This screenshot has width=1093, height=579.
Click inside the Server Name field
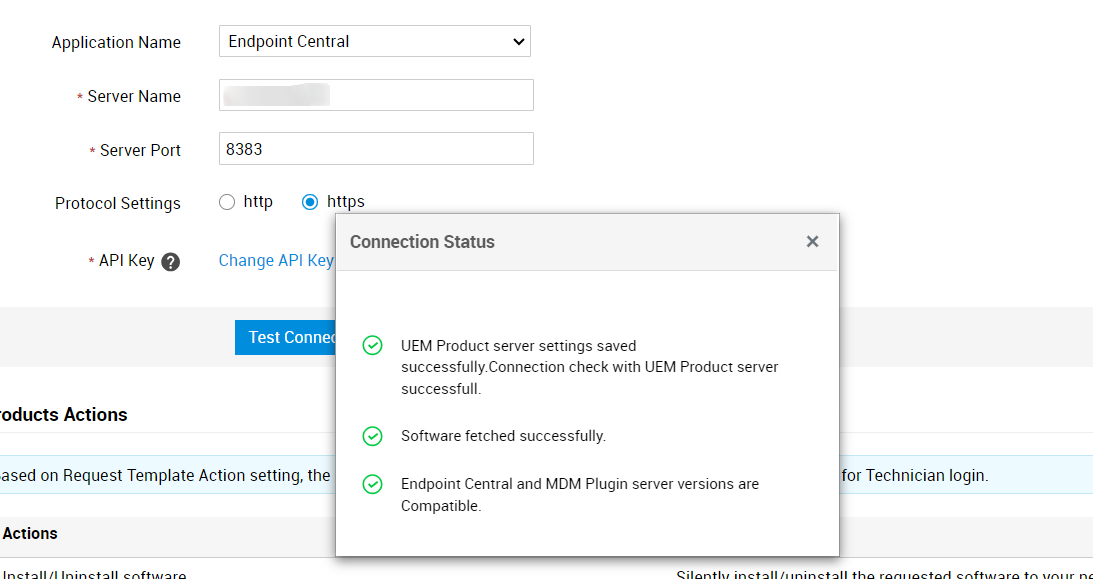[x=375, y=94]
